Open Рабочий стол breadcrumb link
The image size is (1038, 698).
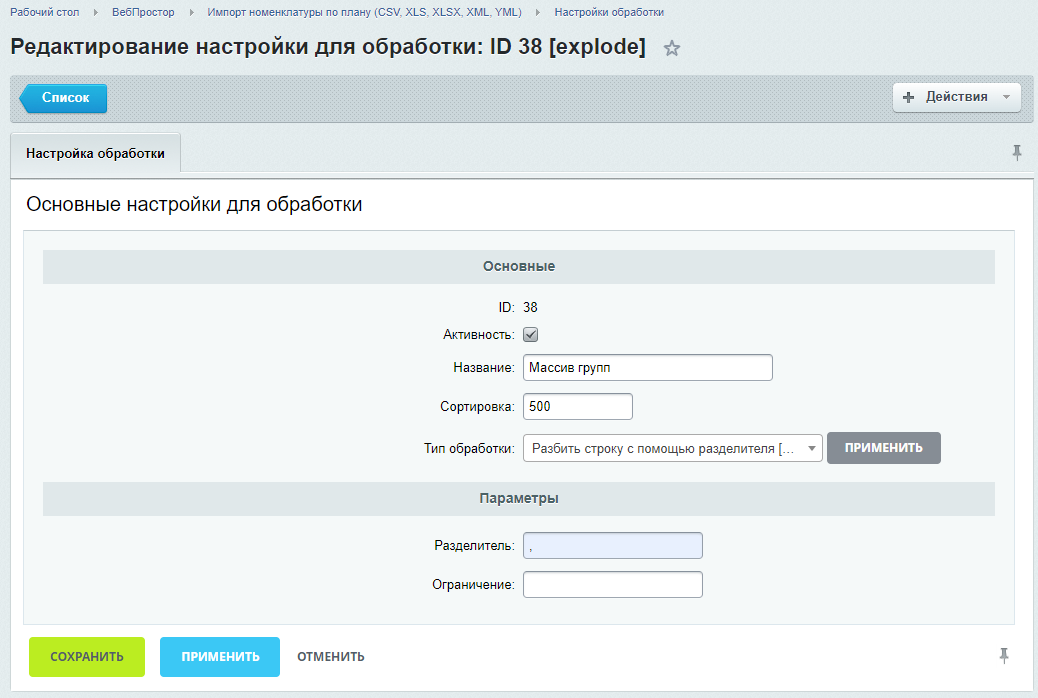(x=44, y=12)
